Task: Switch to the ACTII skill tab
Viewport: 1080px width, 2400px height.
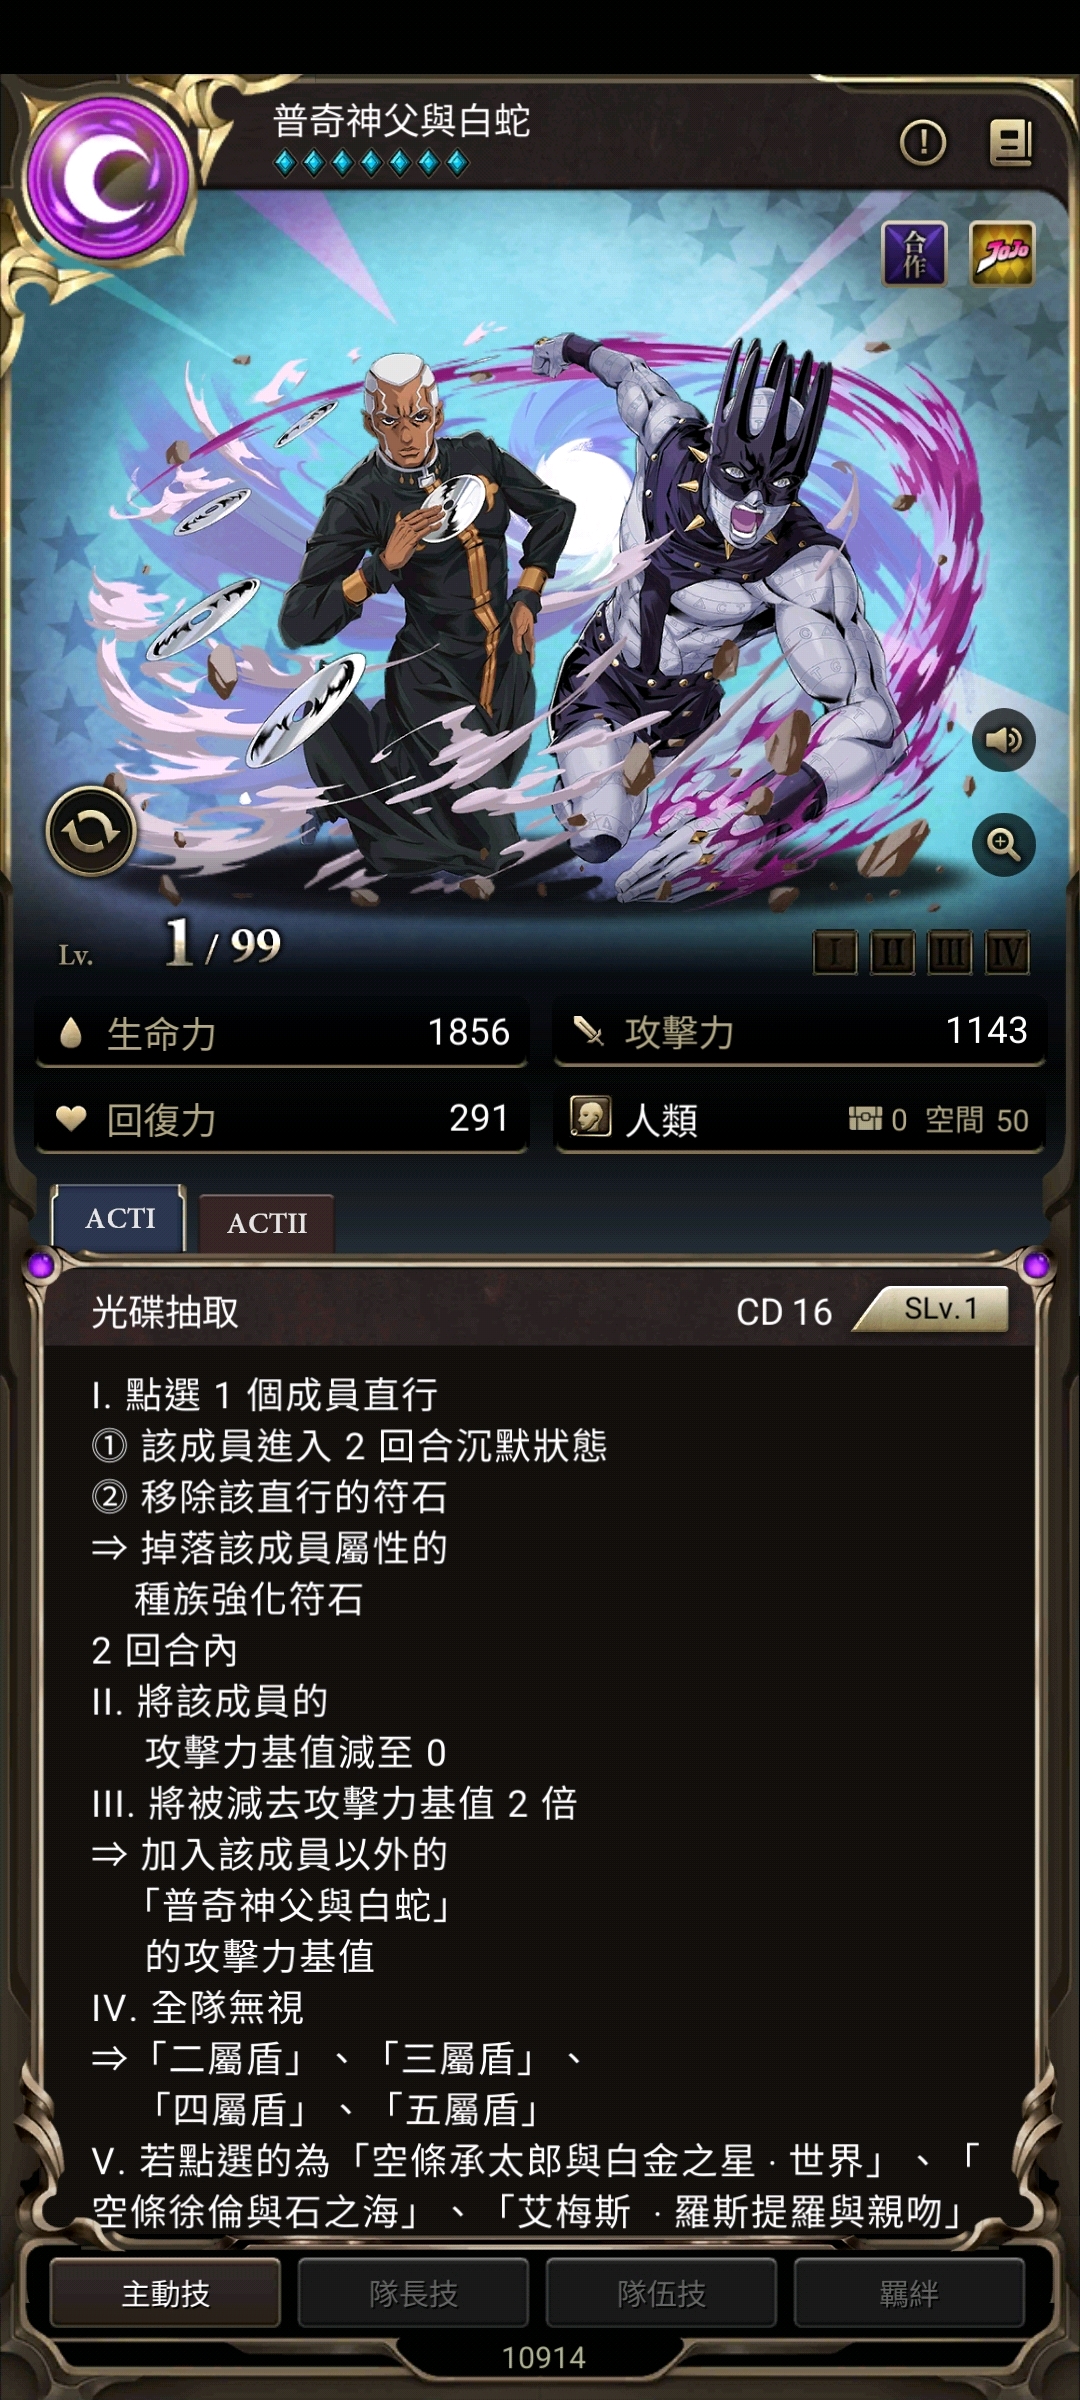Action: 267,1223
